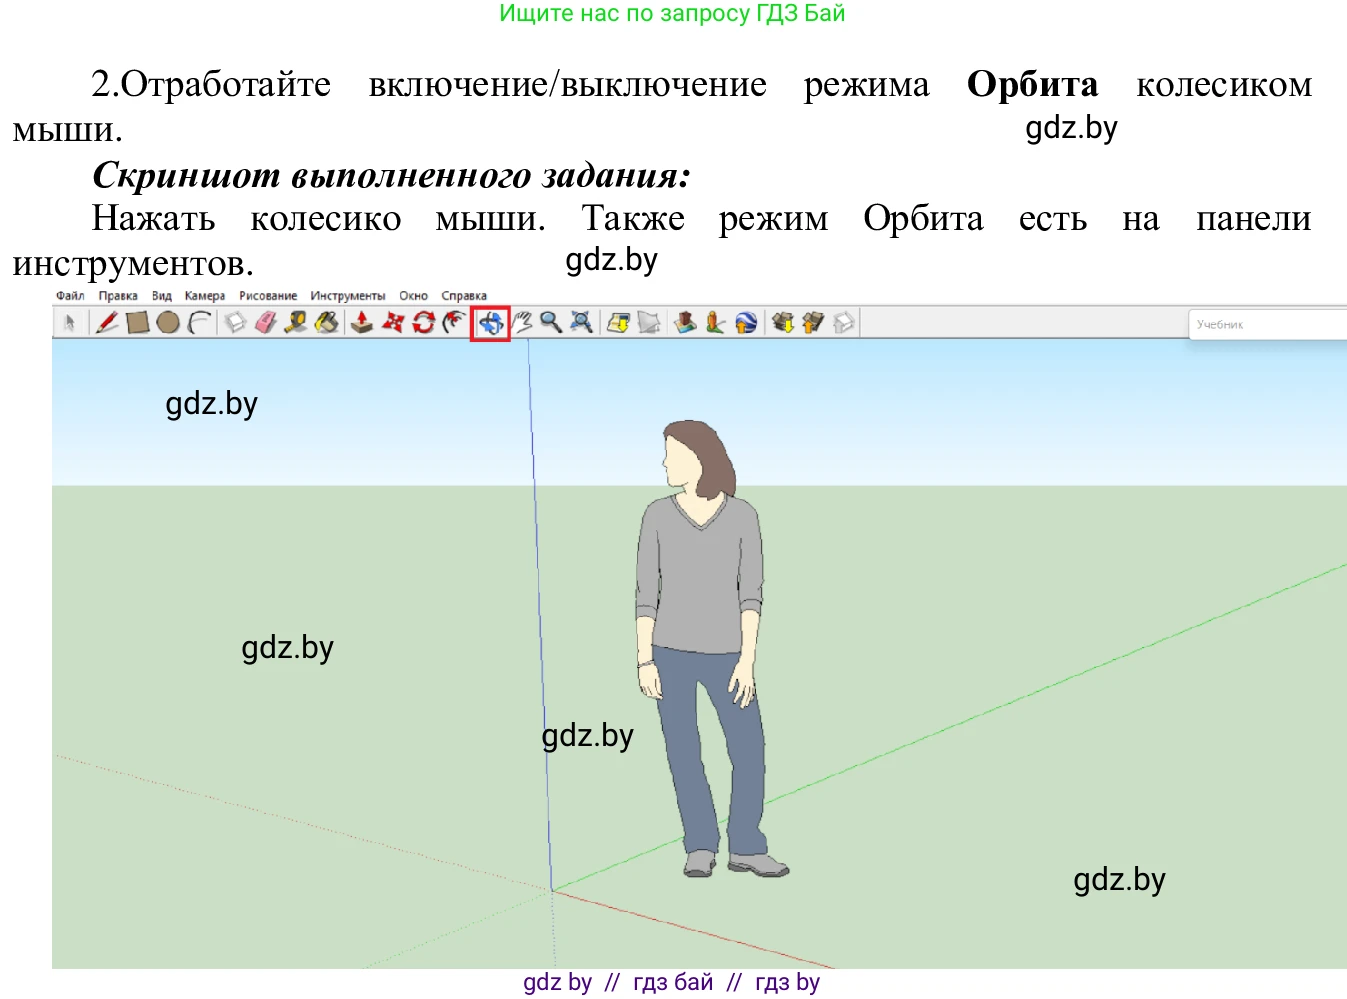Pick the Zoom magnifier tool

tap(551, 322)
